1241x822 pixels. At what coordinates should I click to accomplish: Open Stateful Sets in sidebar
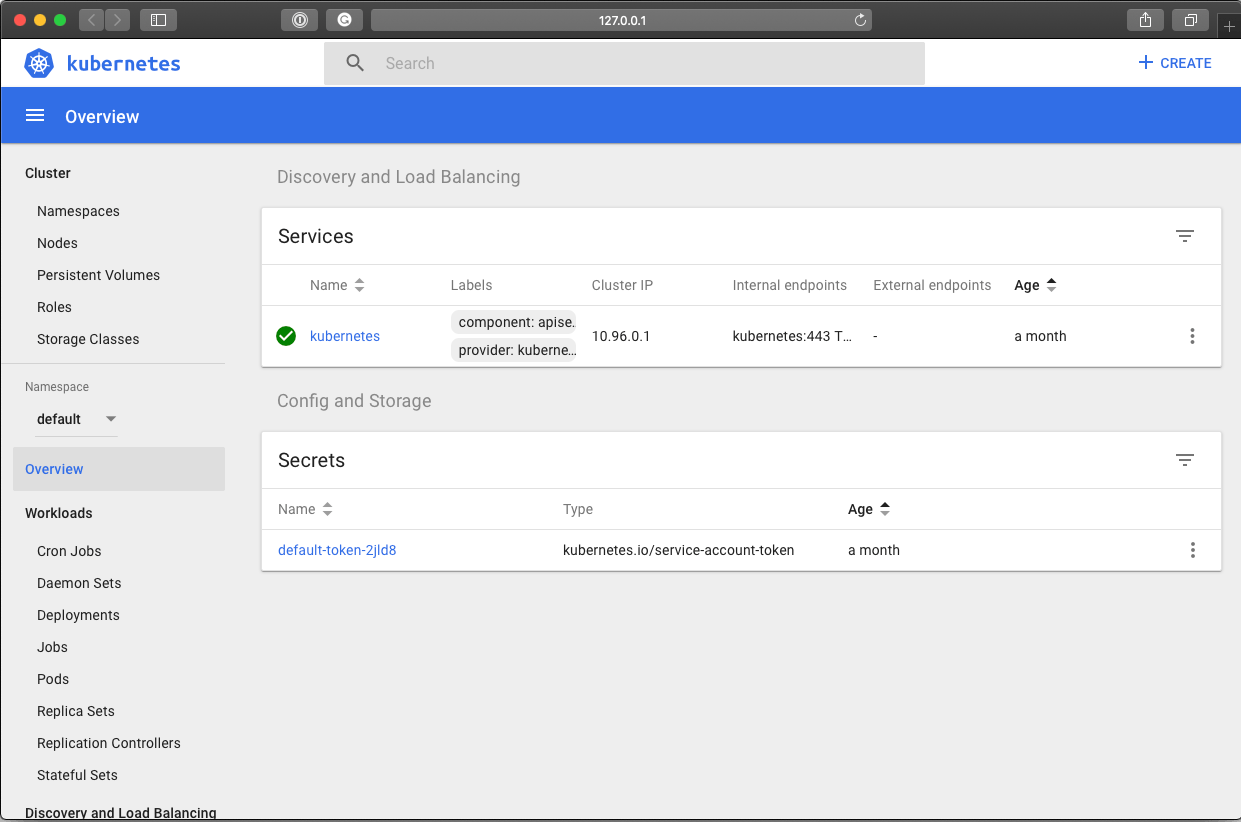77,775
